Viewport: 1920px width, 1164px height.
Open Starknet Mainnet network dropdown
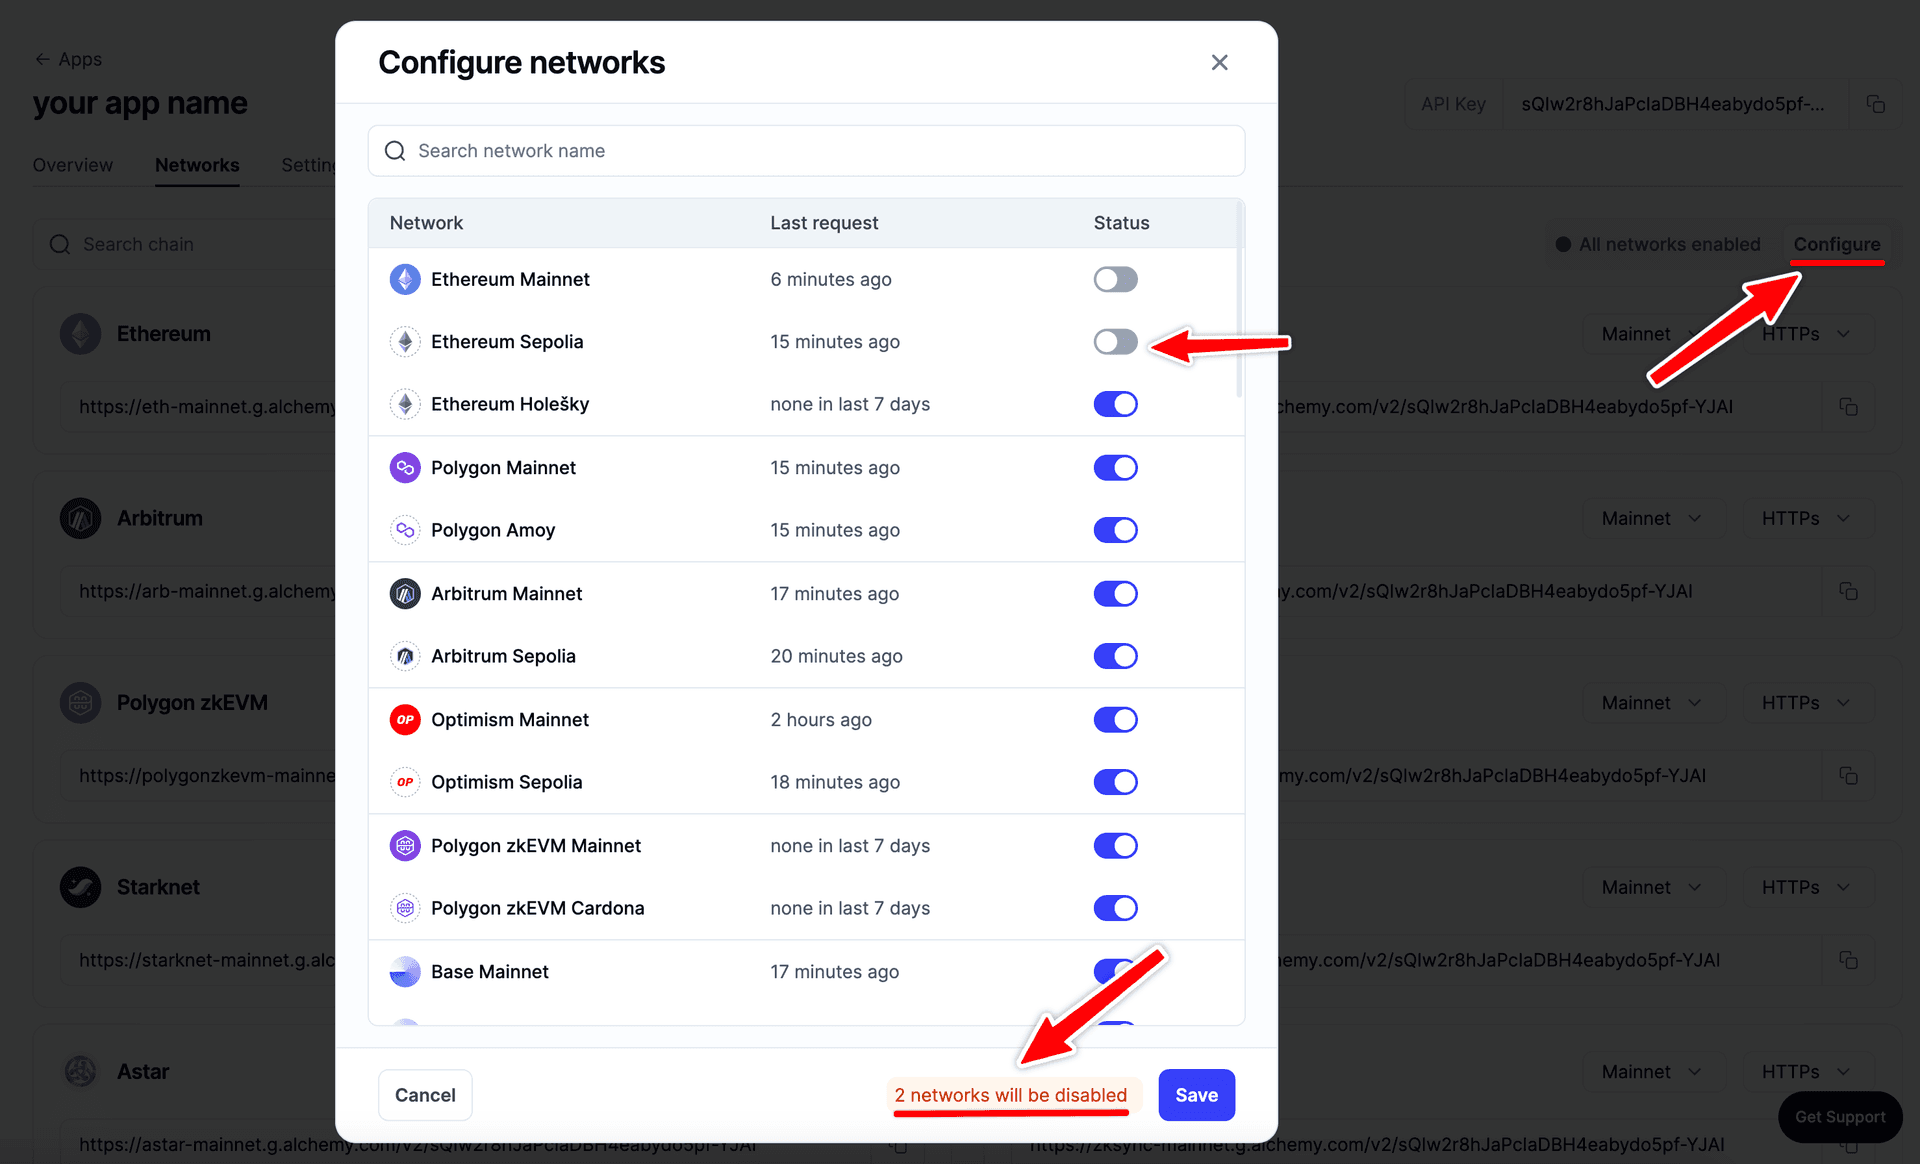(x=1652, y=887)
